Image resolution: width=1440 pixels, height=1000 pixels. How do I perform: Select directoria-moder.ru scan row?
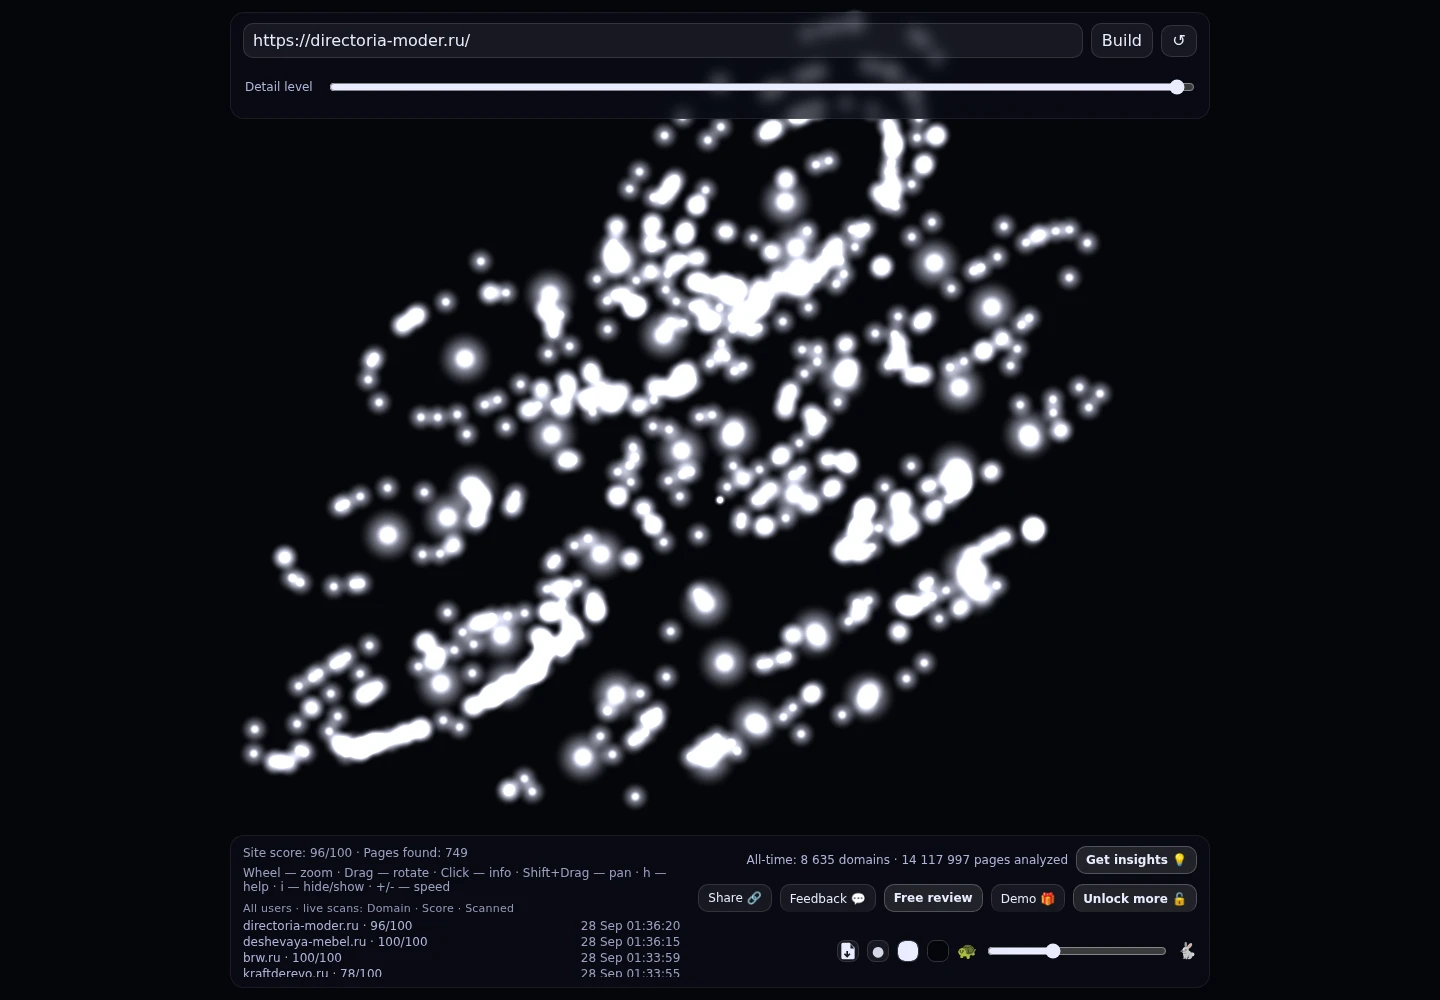pyautogui.click(x=461, y=926)
